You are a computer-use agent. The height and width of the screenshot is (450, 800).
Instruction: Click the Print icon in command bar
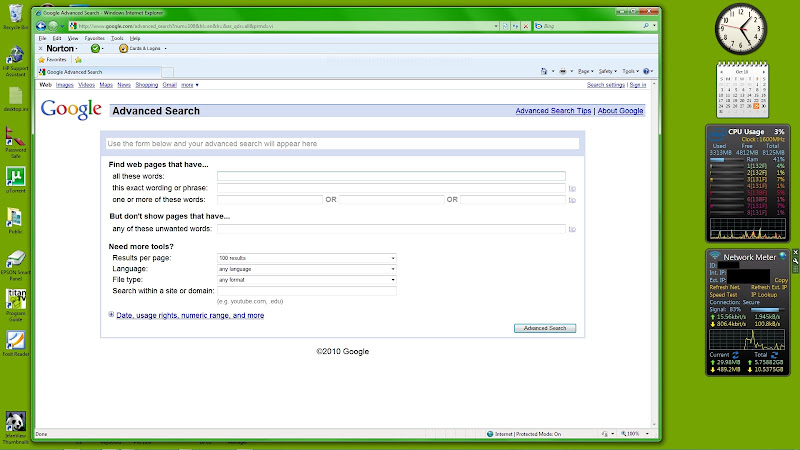tap(562, 71)
